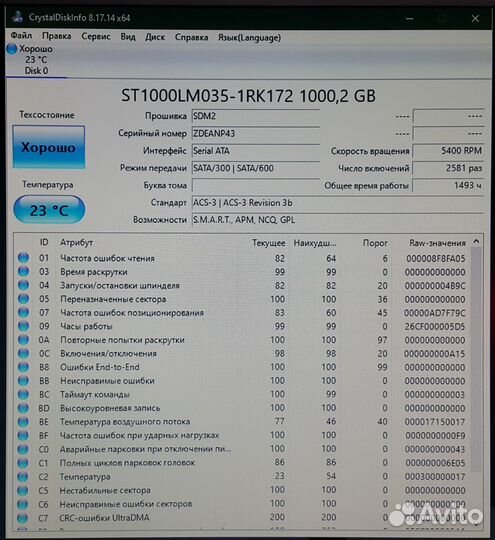Click the status orb for attribute C5
The width and height of the screenshot is (495, 540).
[x=23, y=490]
